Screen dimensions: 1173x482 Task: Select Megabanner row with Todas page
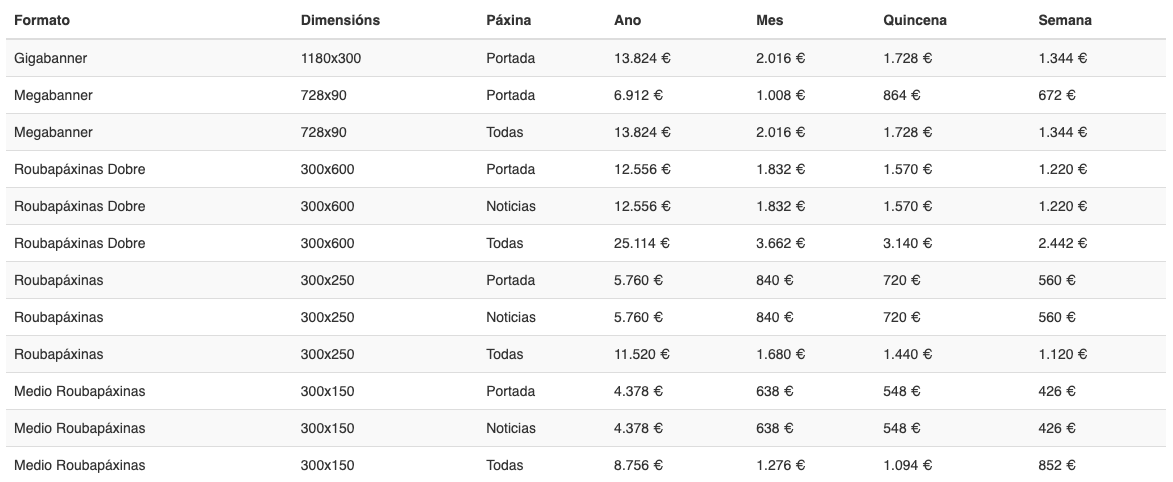click(586, 132)
